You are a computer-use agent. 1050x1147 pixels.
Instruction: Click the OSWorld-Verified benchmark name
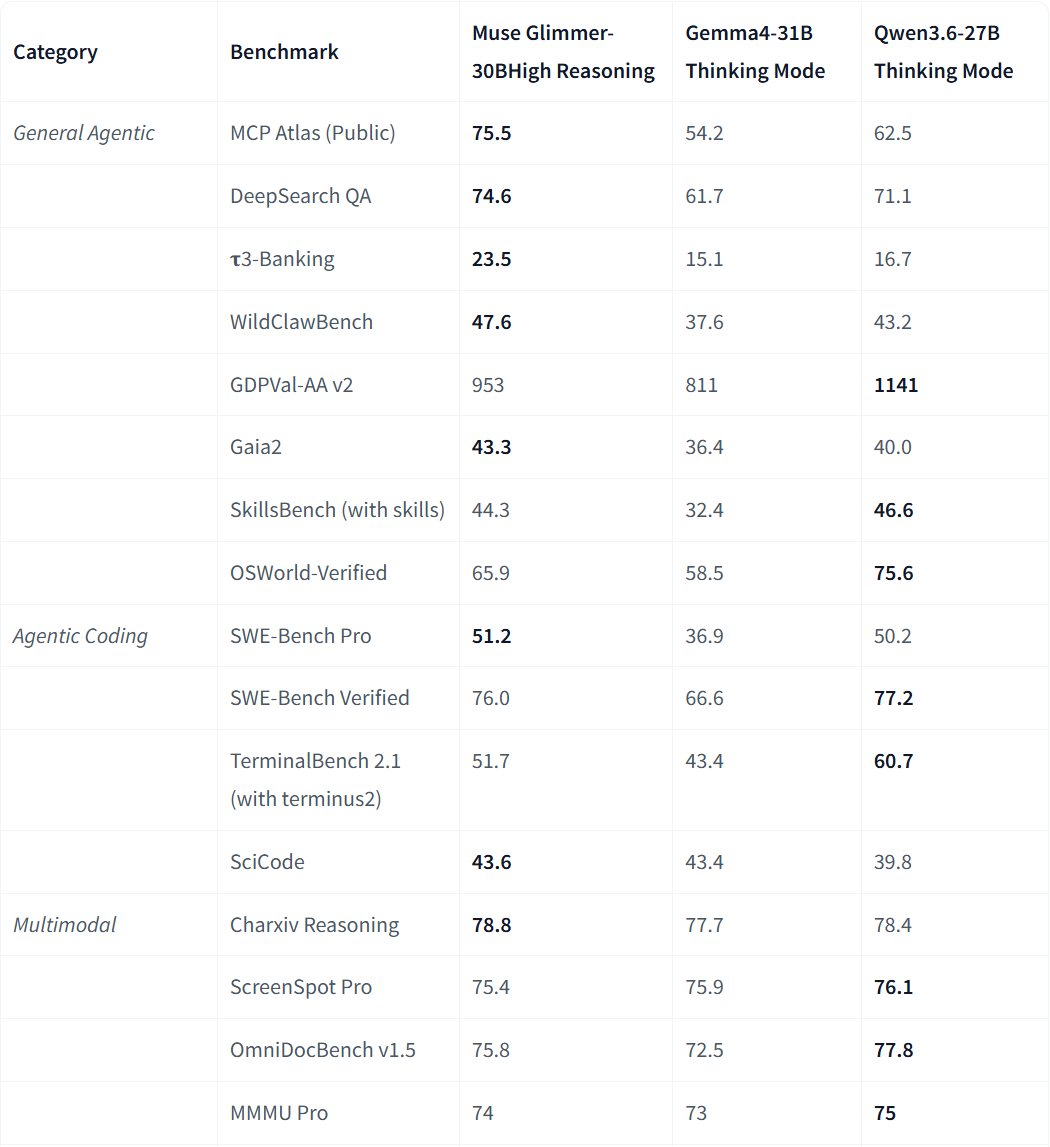point(308,573)
